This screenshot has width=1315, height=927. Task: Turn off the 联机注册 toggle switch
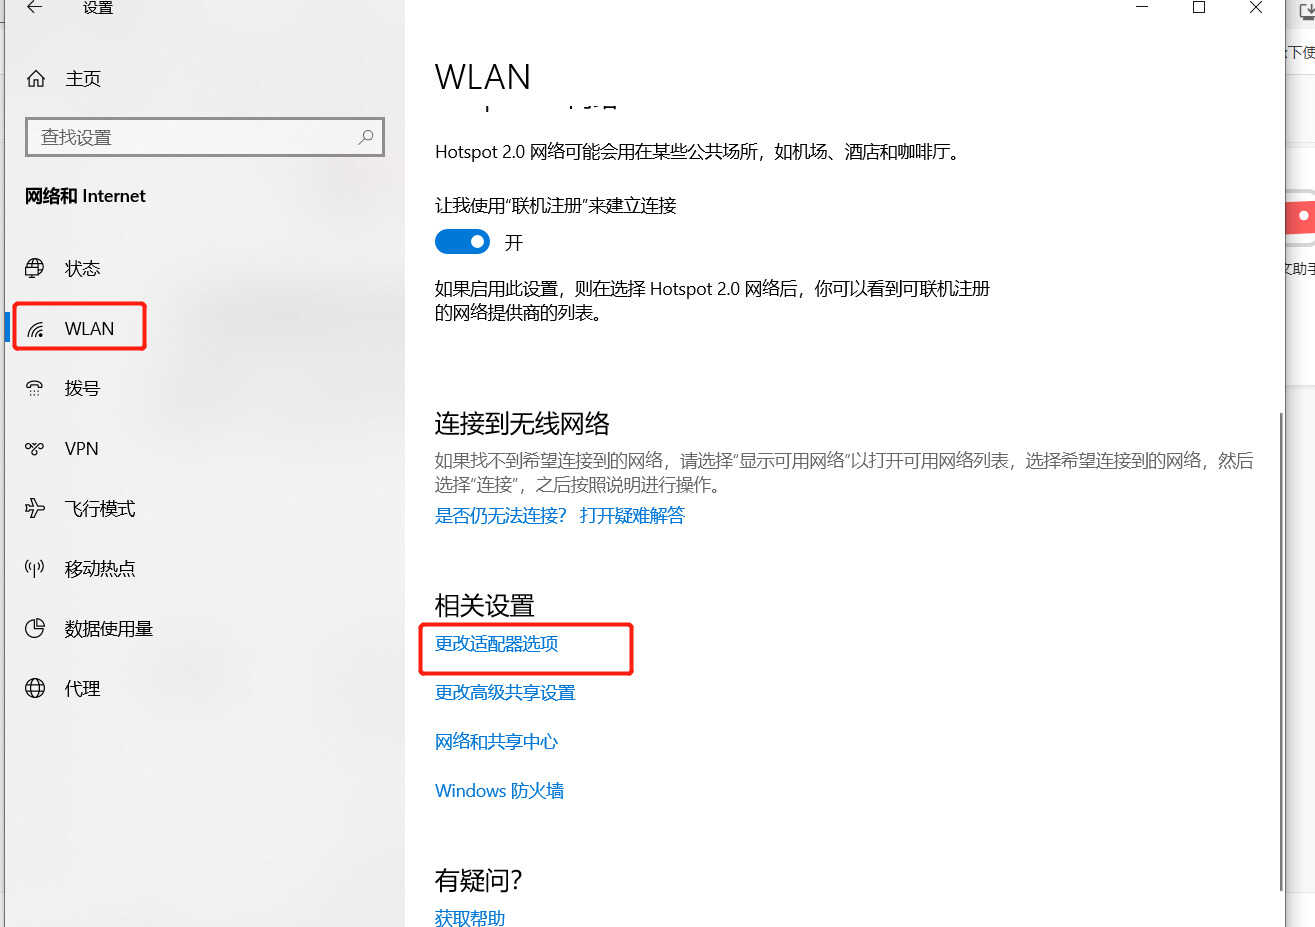click(x=462, y=242)
